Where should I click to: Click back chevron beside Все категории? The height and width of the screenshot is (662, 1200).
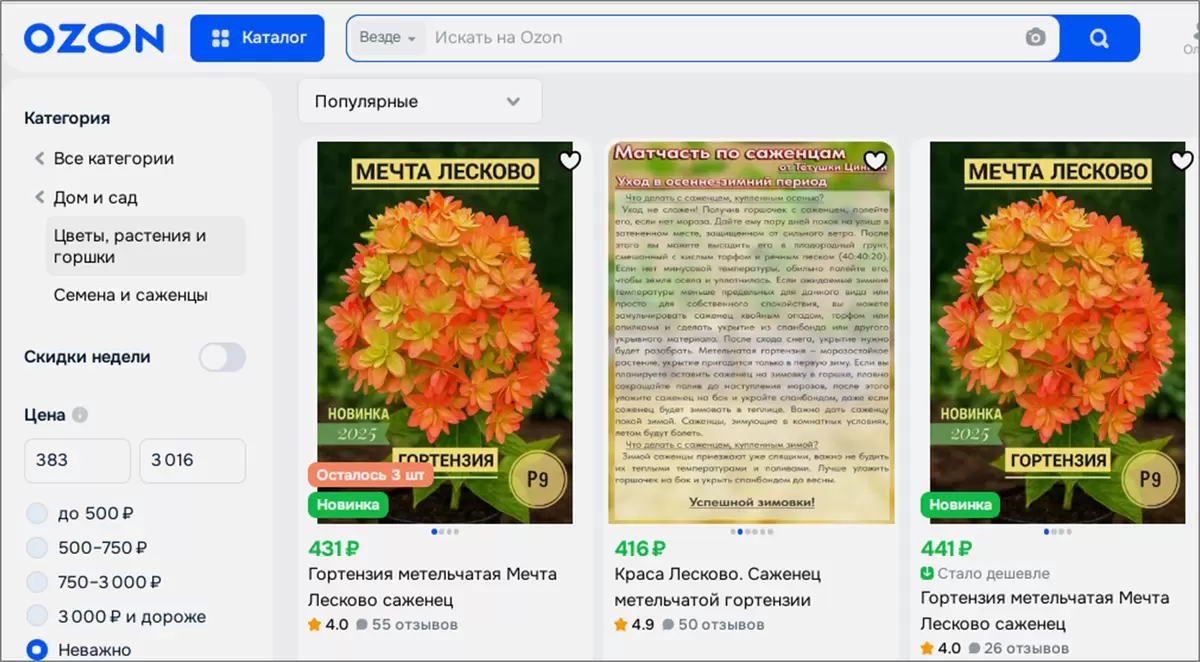(39, 158)
